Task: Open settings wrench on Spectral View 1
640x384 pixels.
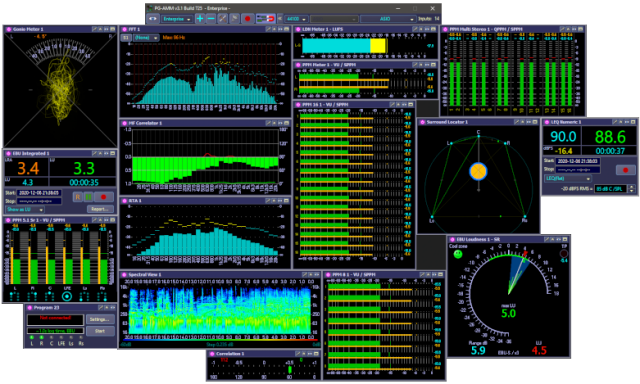Action: tap(304, 275)
